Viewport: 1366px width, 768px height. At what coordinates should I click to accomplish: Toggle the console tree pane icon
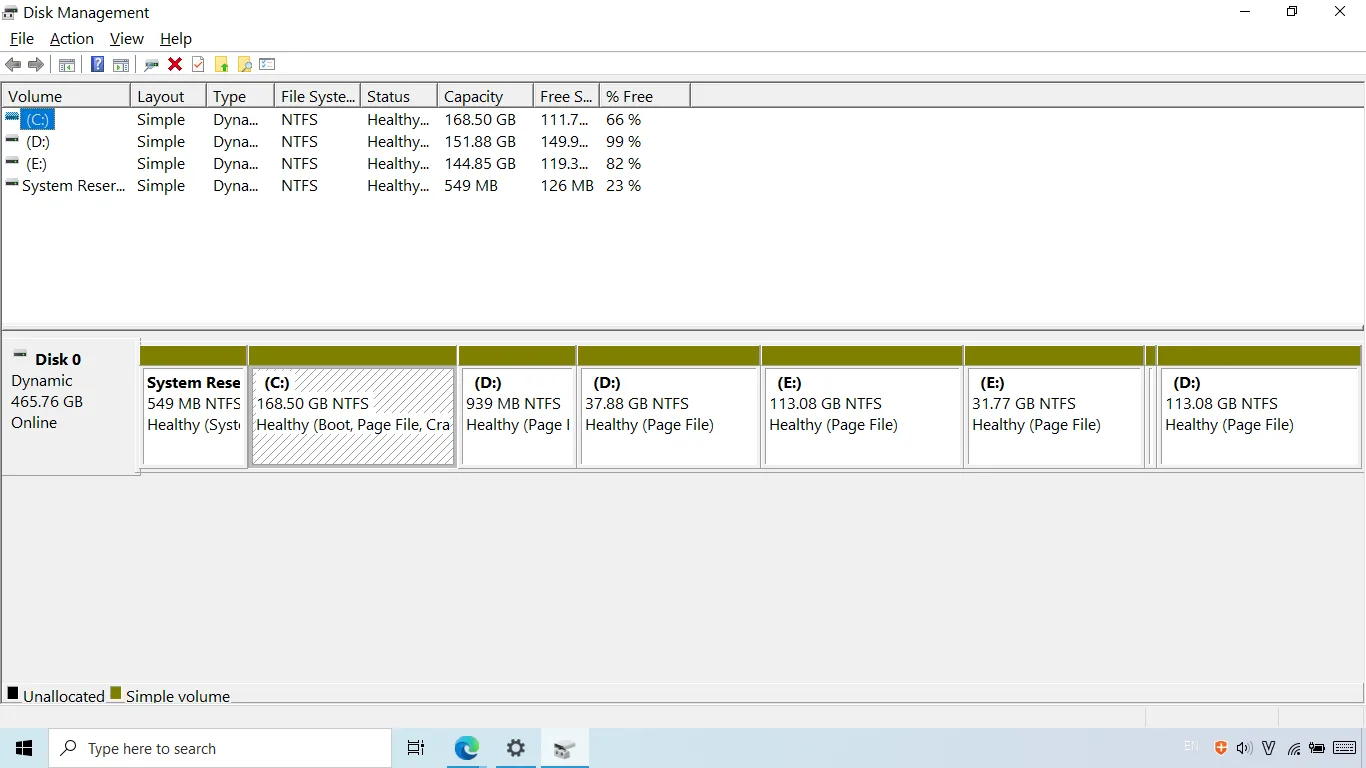pos(66,64)
